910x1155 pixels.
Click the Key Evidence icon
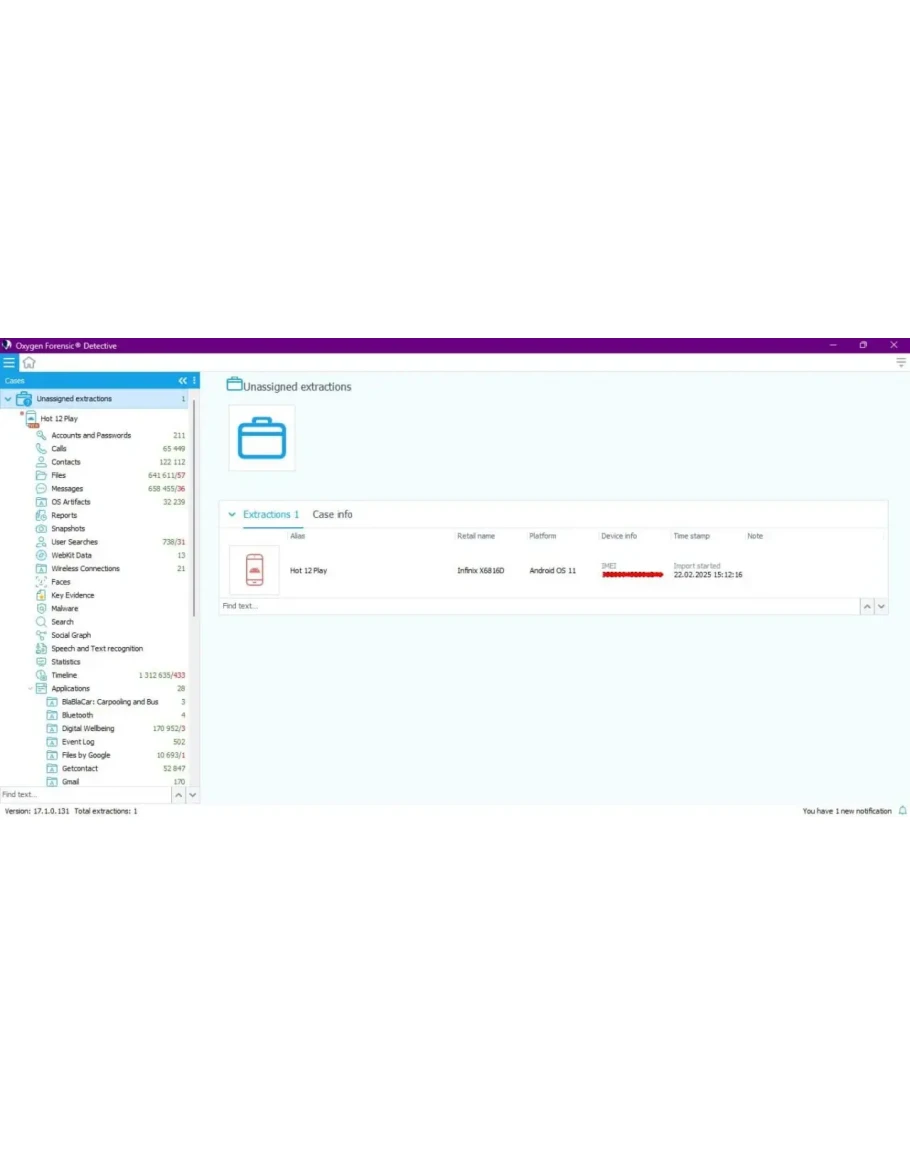click(x=41, y=595)
